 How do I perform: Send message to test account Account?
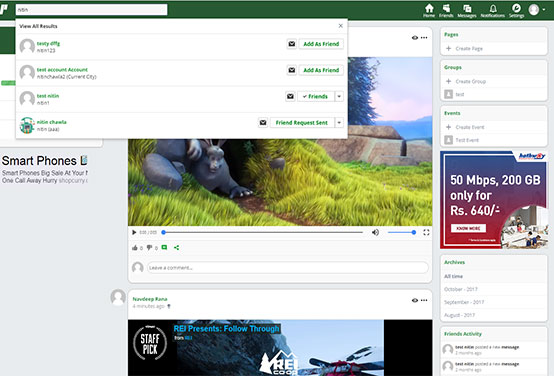291,70
